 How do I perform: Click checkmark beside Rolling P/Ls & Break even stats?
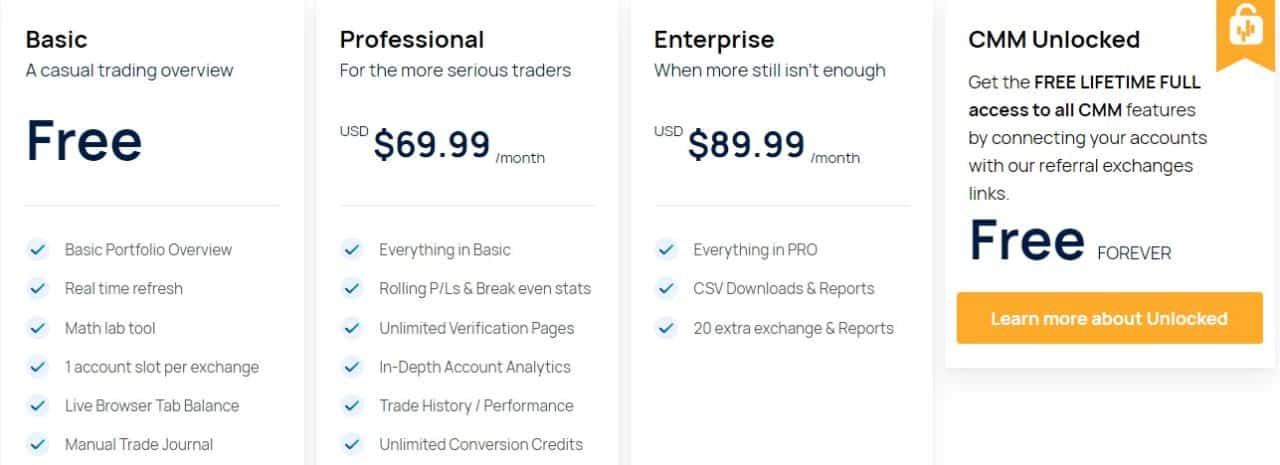(352, 288)
